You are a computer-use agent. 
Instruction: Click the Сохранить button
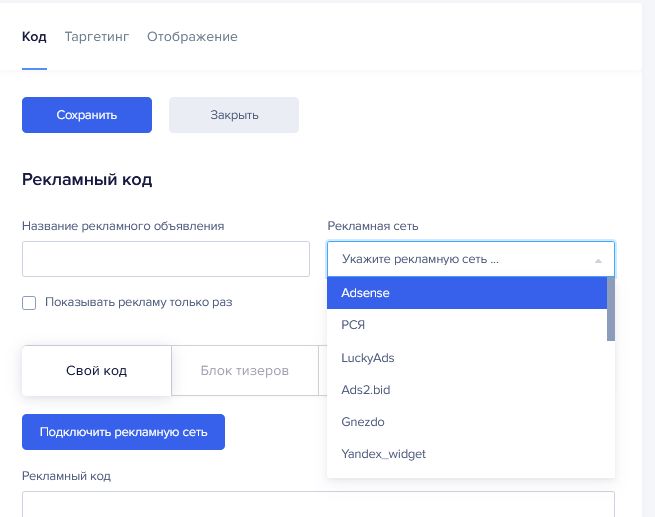tap(87, 115)
